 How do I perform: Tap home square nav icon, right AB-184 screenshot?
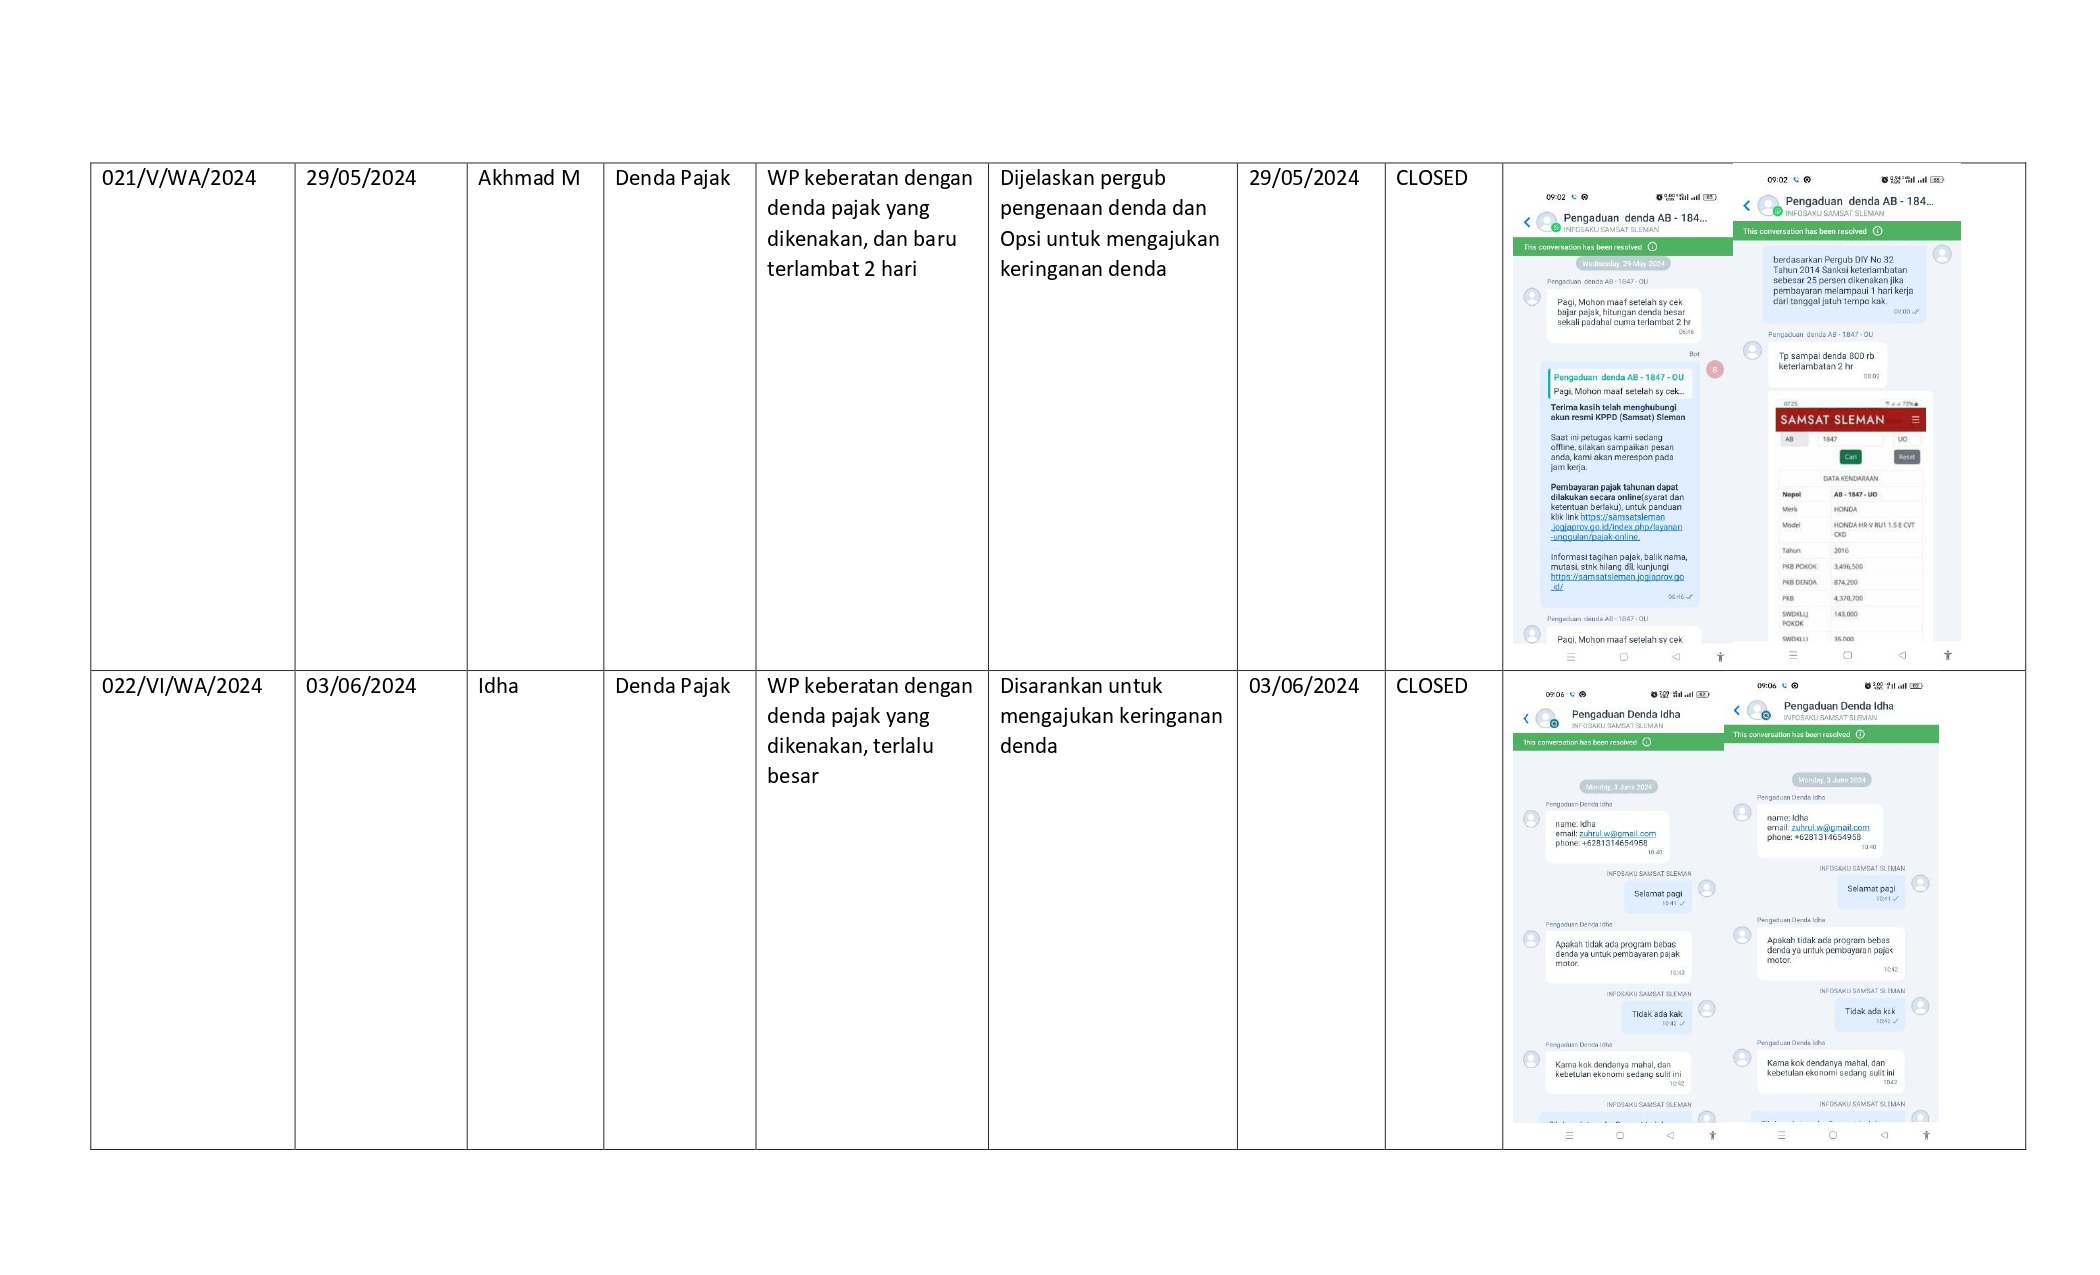(1847, 655)
